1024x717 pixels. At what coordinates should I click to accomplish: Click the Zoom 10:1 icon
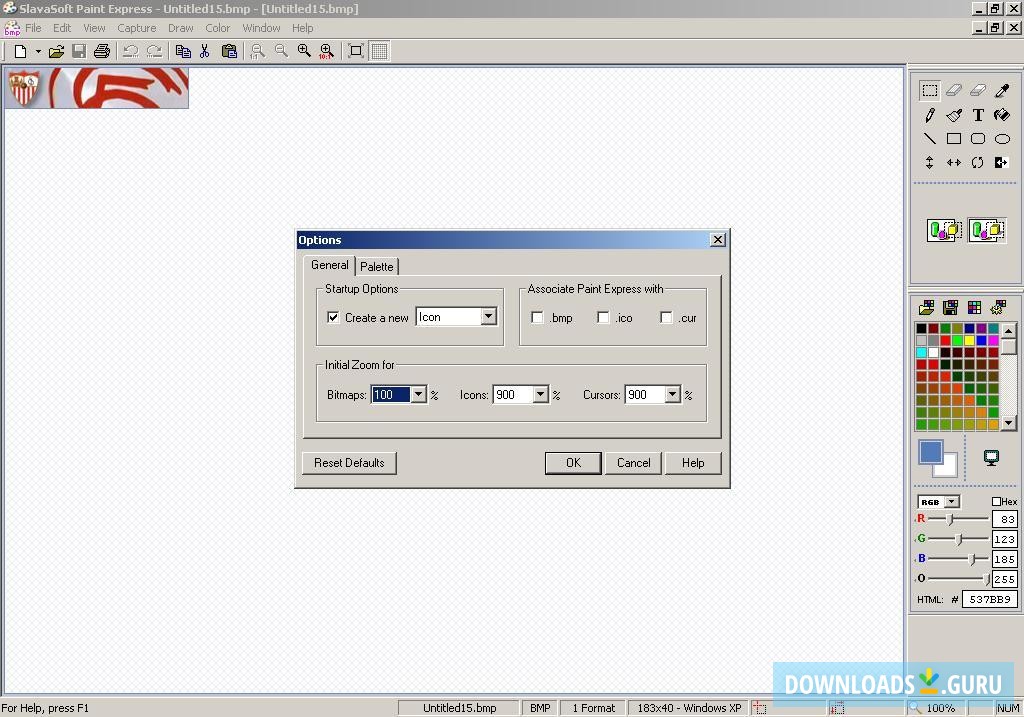pyautogui.click(x=327, y=51)
